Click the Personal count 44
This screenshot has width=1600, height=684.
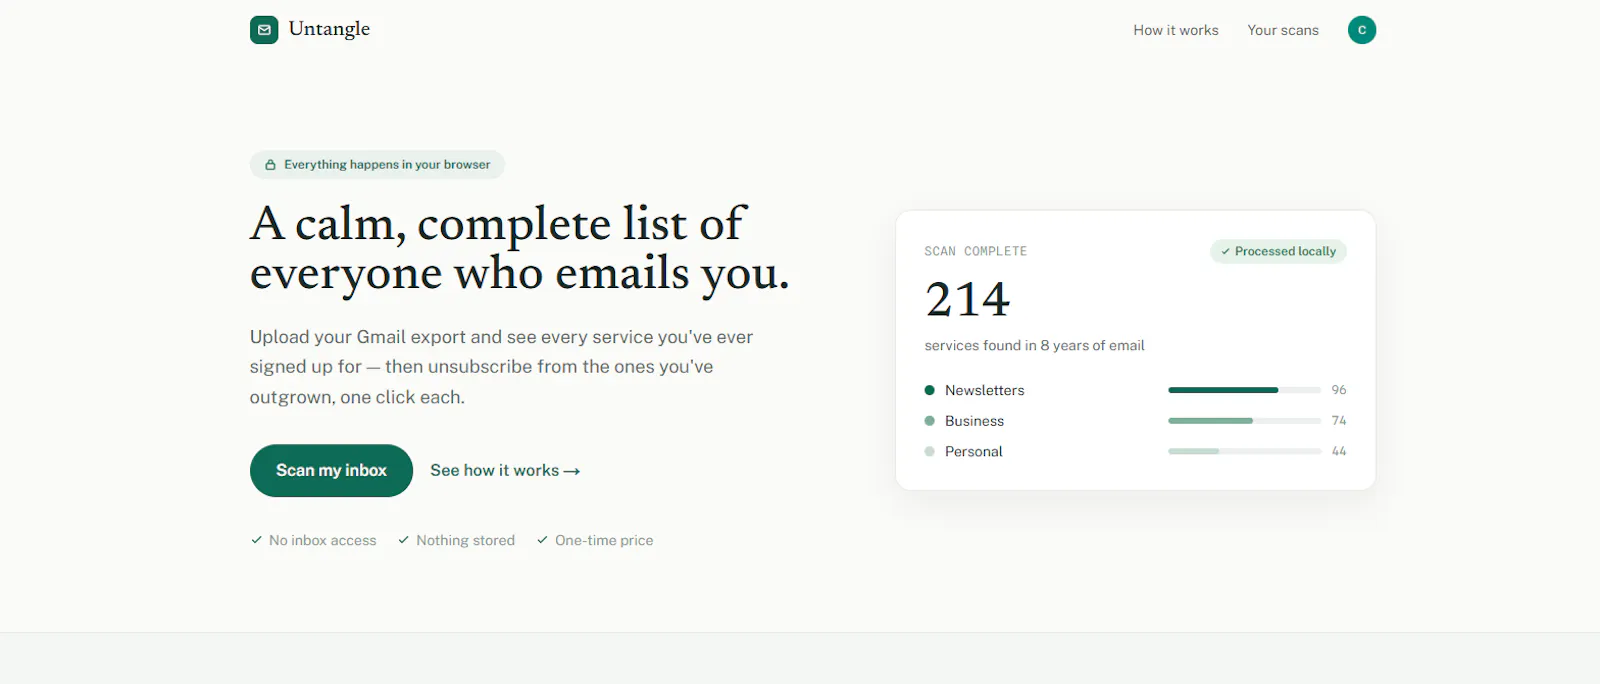[1339, 452]
